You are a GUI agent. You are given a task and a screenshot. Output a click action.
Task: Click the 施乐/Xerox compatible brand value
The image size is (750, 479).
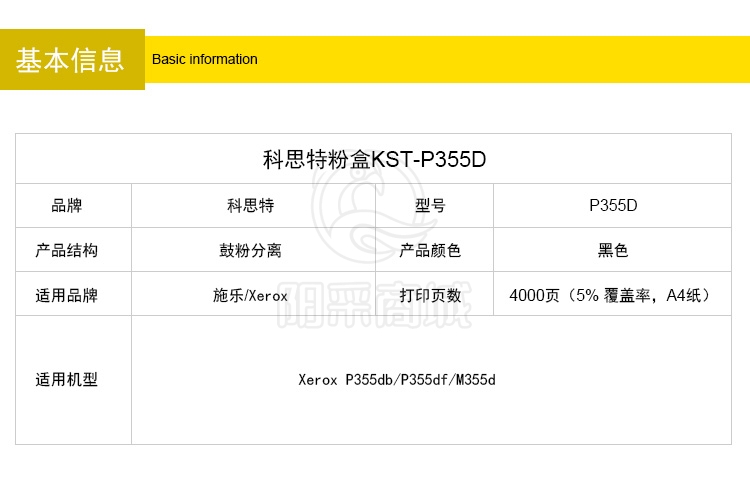coord(250,296)
